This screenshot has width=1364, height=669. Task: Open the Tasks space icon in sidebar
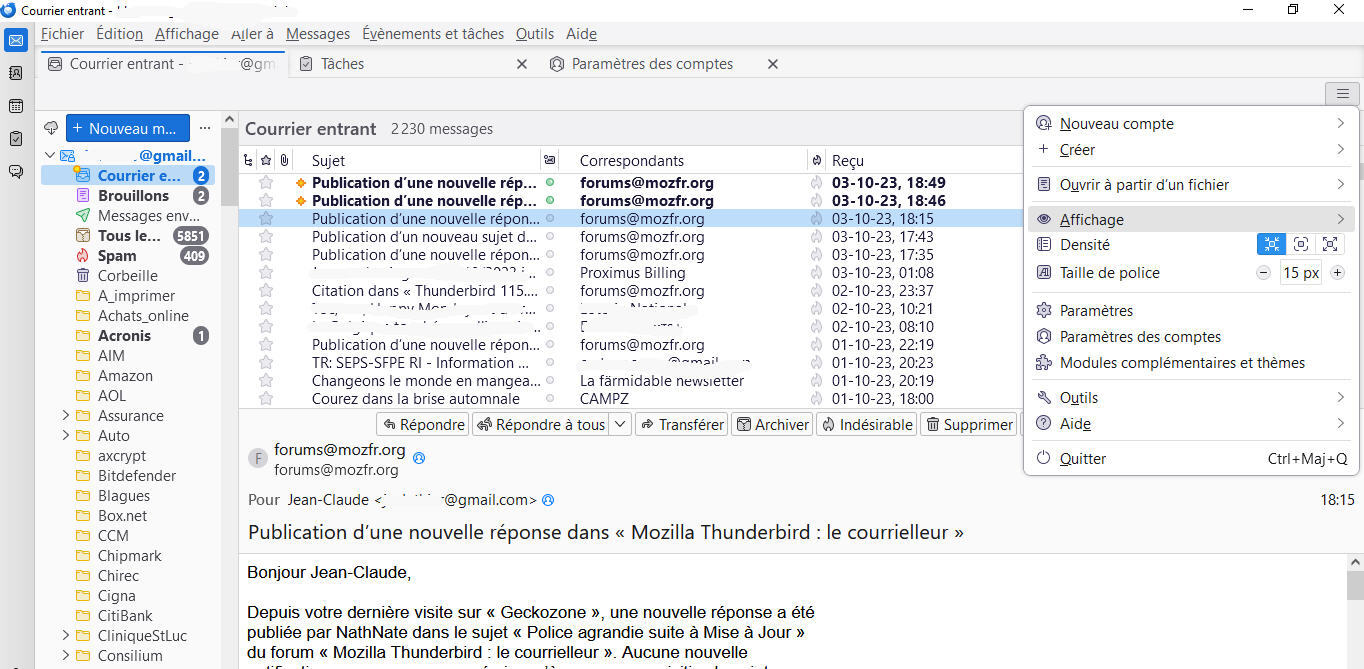(x=16, y=139)
